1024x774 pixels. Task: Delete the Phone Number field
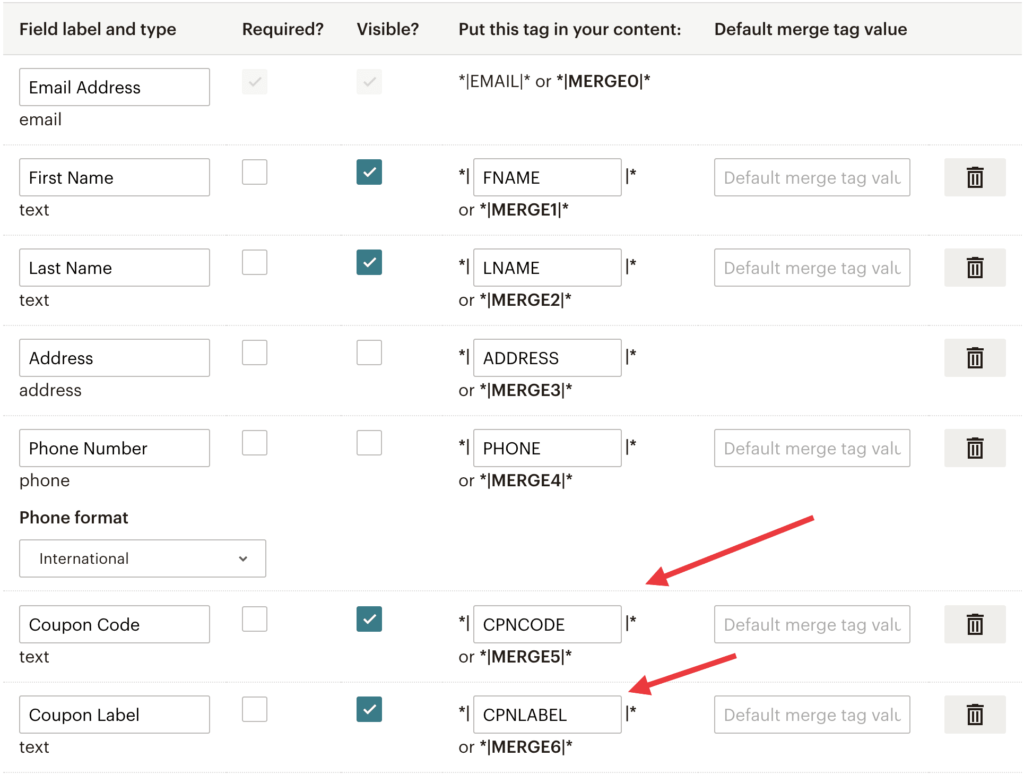[975, 447]
